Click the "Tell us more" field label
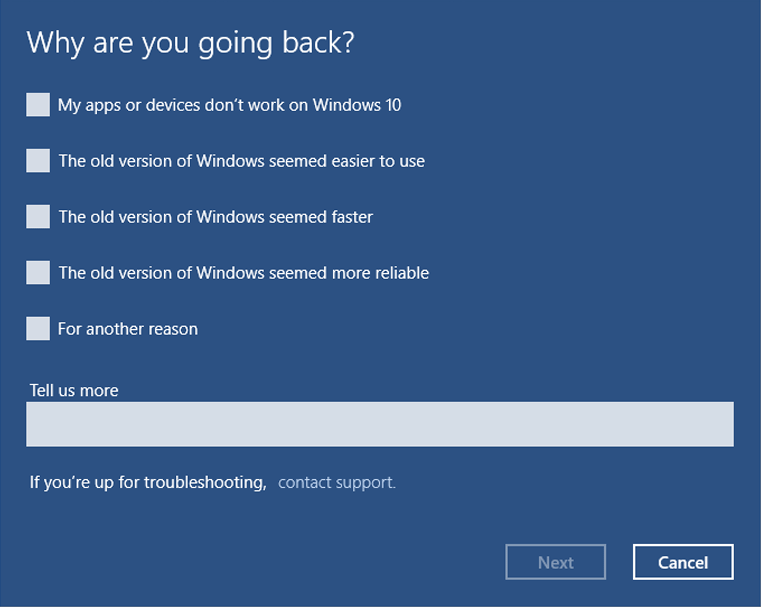The height and width of the screenshot is (607, 761). [x=74, y=390]
